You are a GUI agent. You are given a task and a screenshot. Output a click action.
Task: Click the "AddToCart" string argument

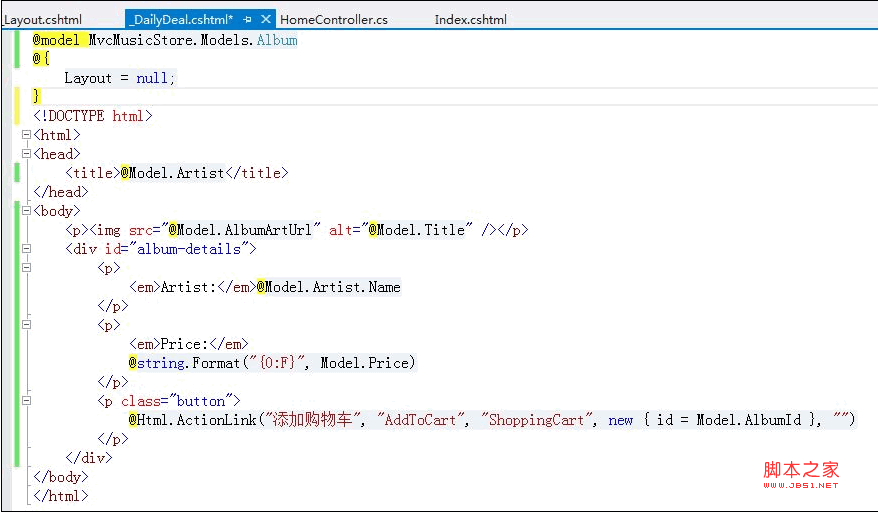421,420
